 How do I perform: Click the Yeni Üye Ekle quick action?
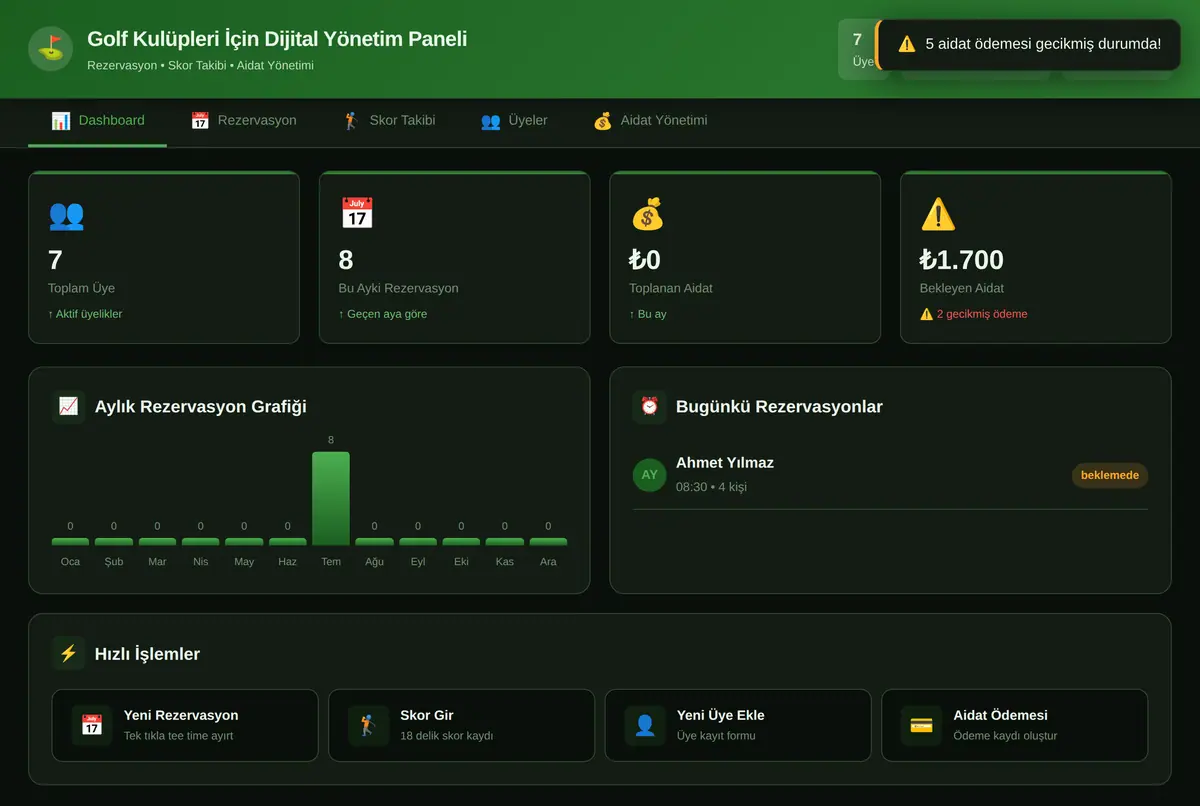(738, 725)
